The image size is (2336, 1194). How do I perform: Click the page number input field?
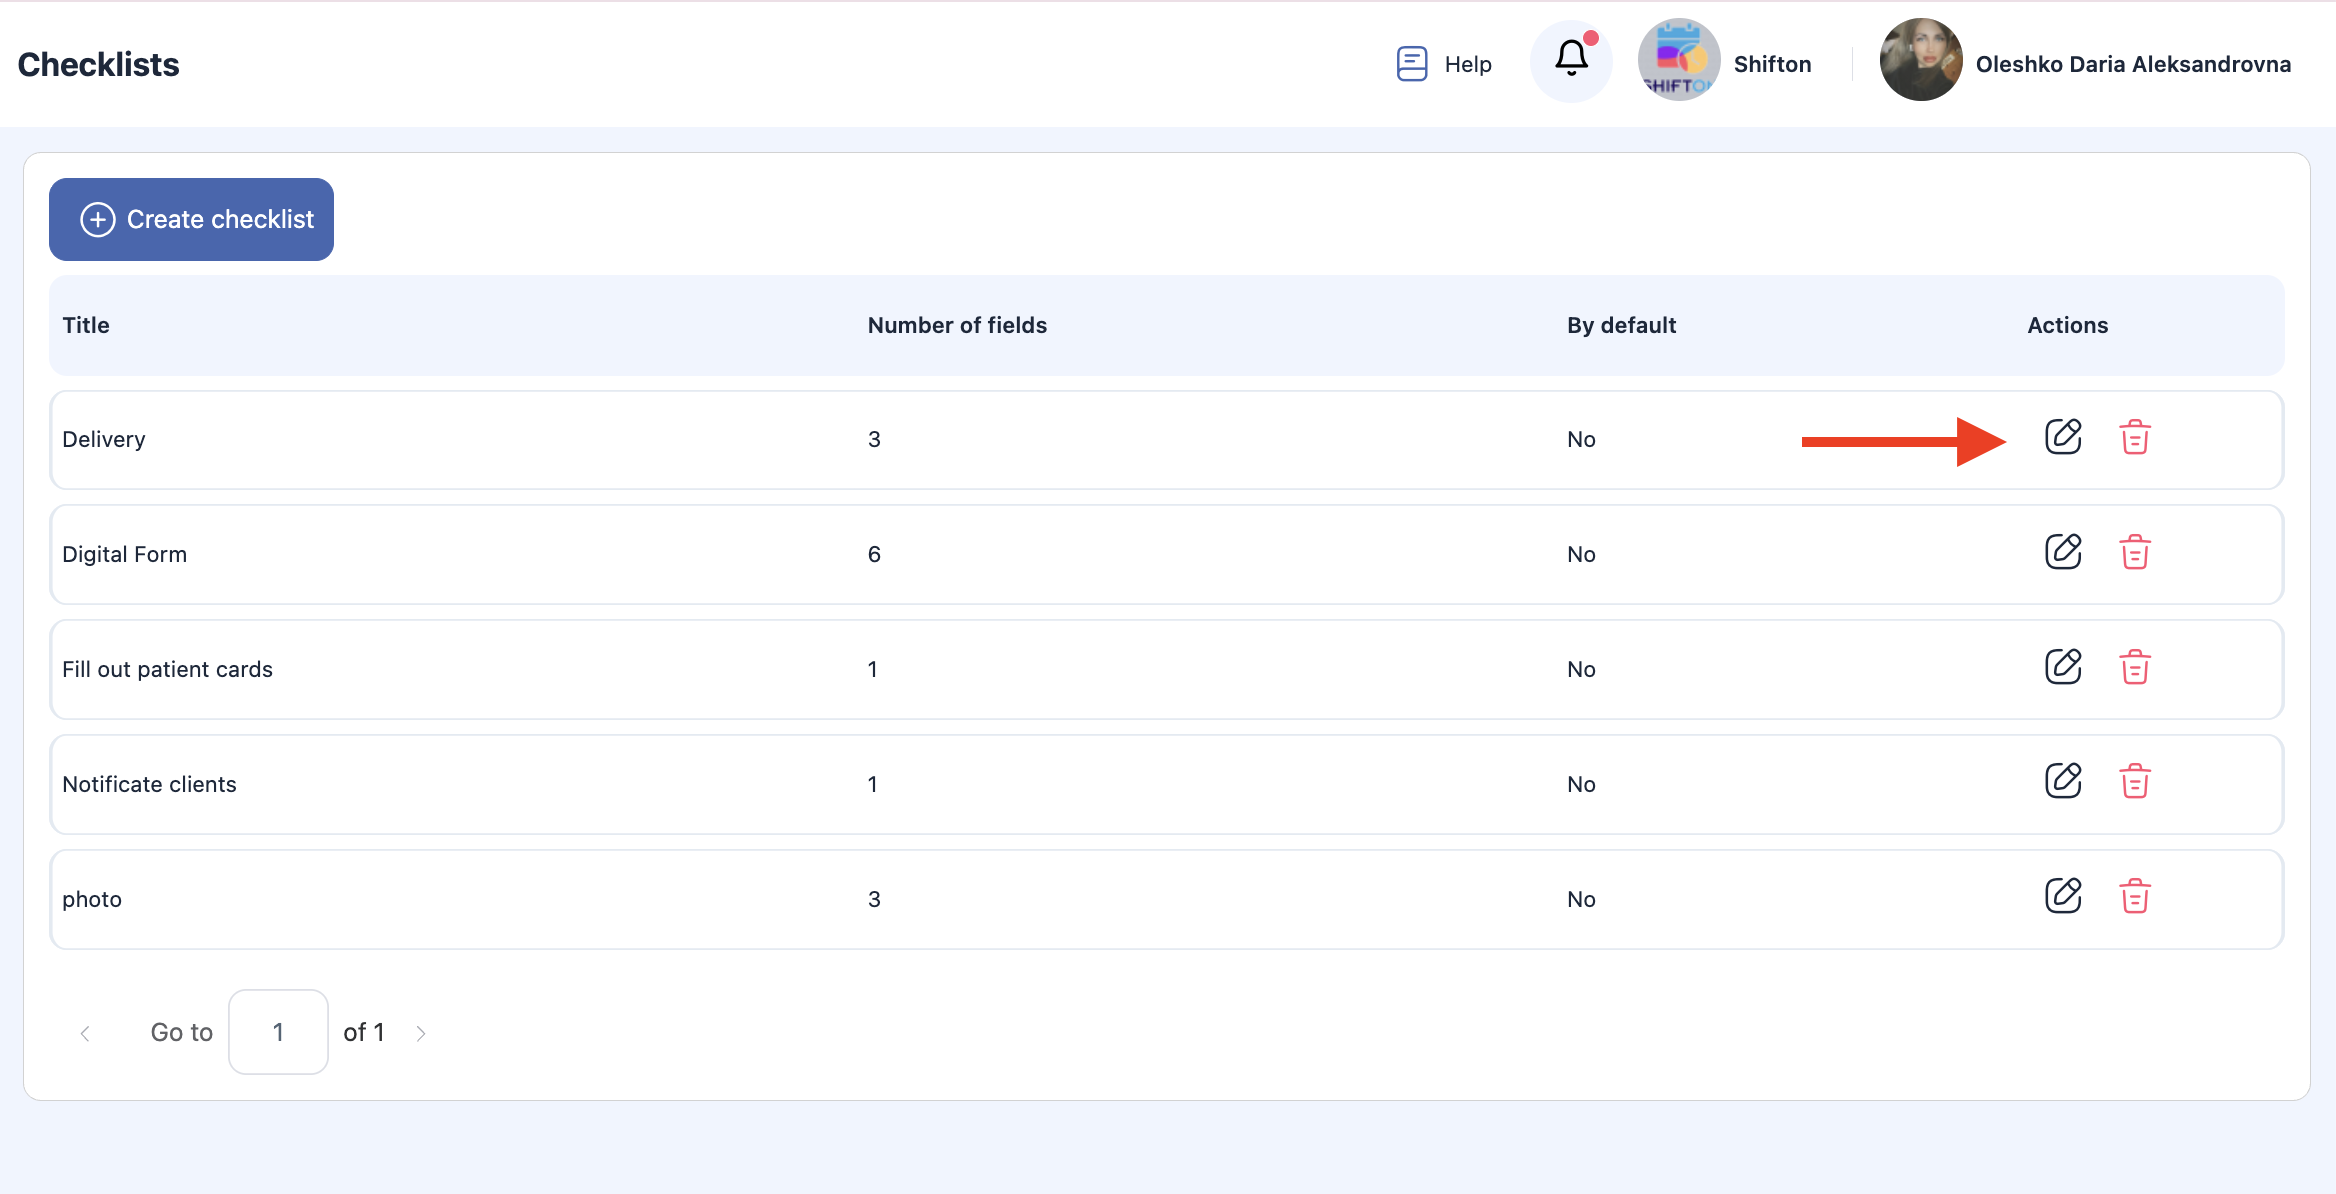(x=278, y=1032)
